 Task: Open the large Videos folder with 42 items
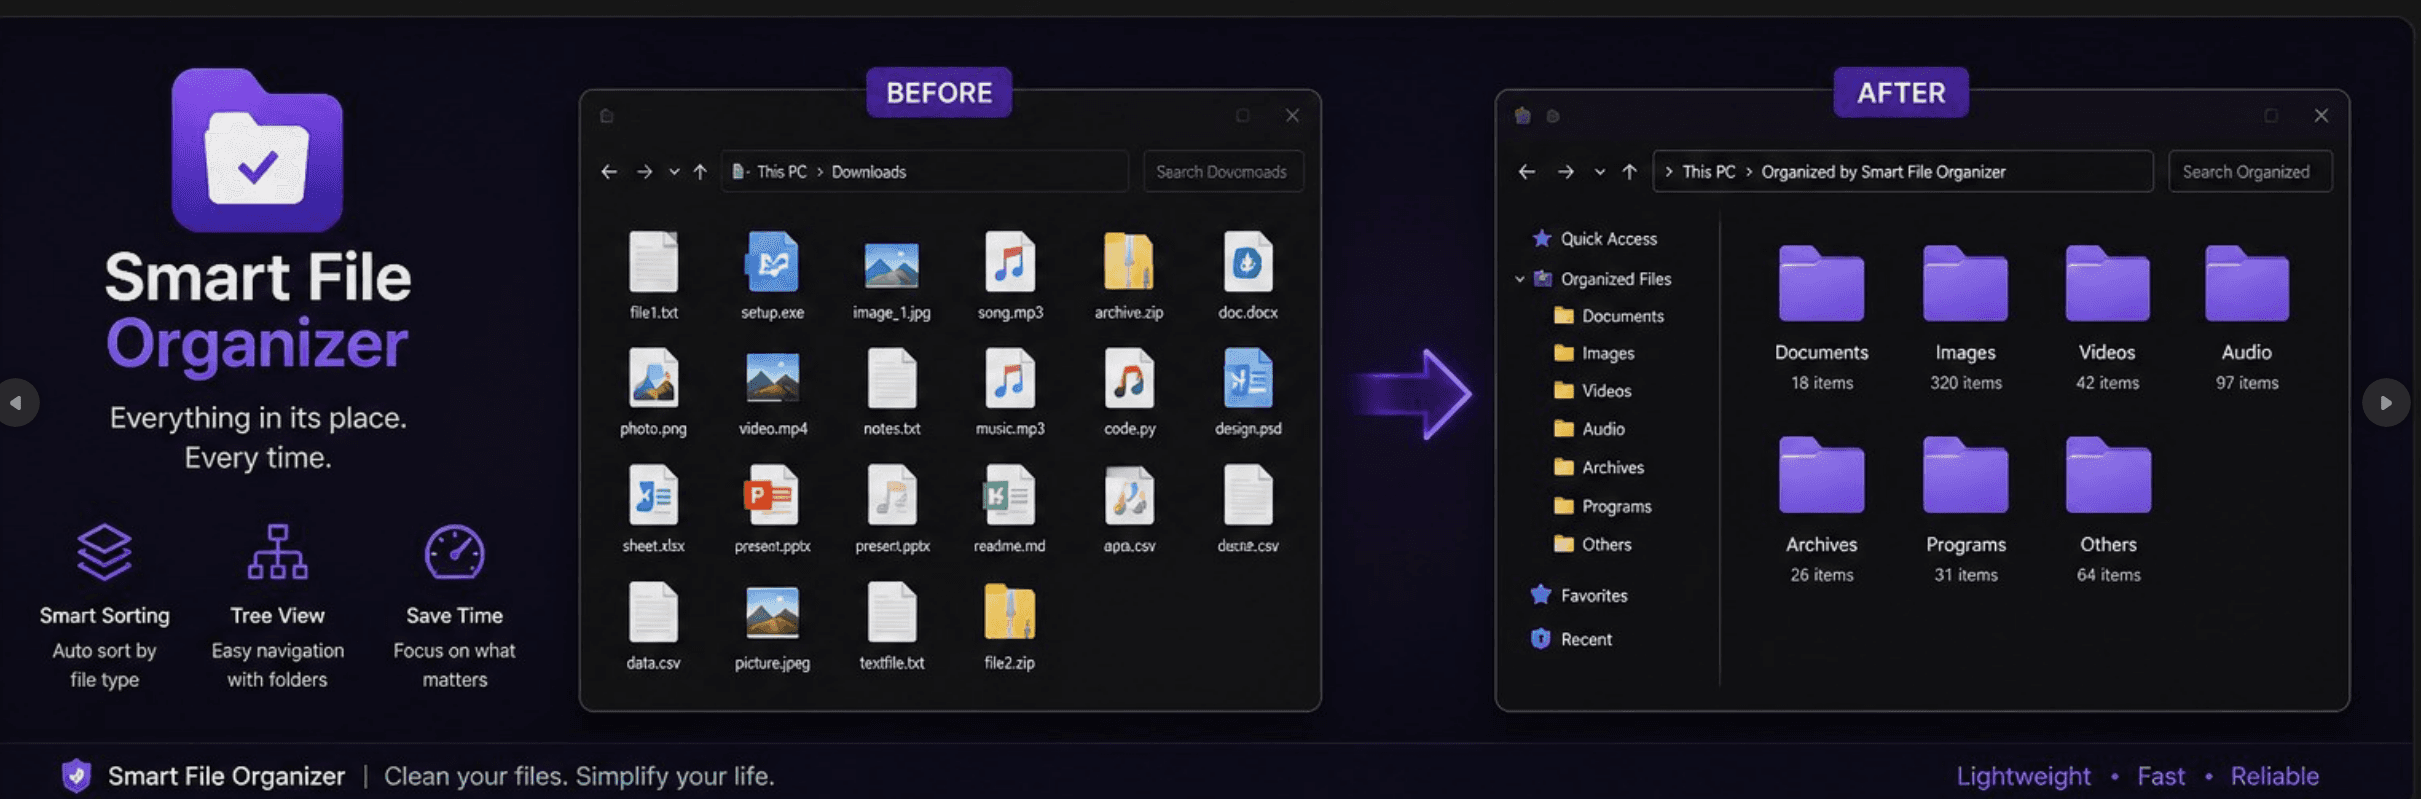[x=2107, y=284]
